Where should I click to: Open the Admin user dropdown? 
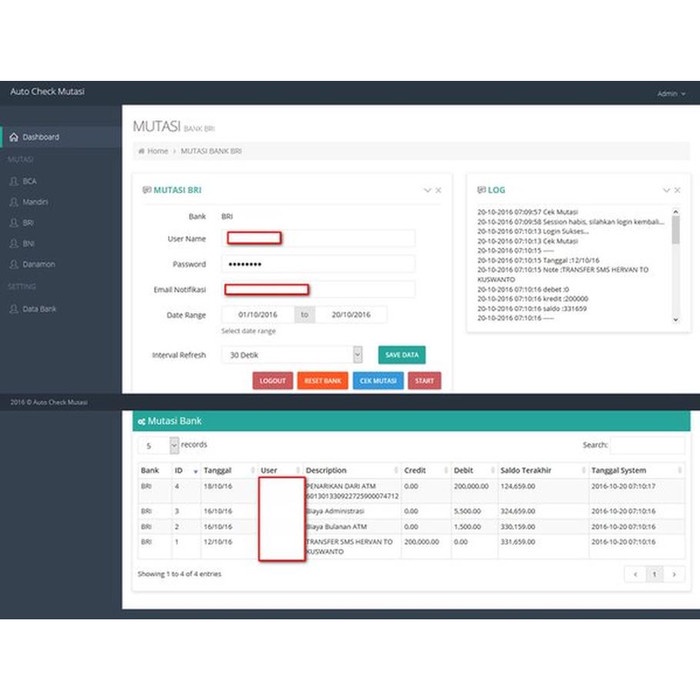671,94
